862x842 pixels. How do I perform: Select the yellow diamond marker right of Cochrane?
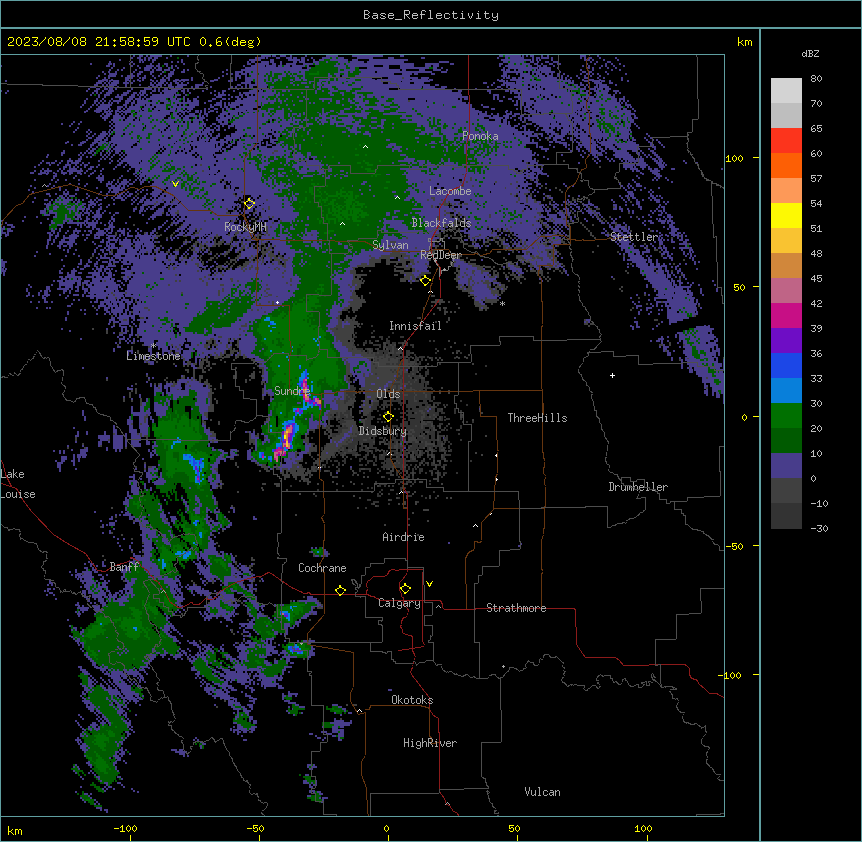pos(340,590)
